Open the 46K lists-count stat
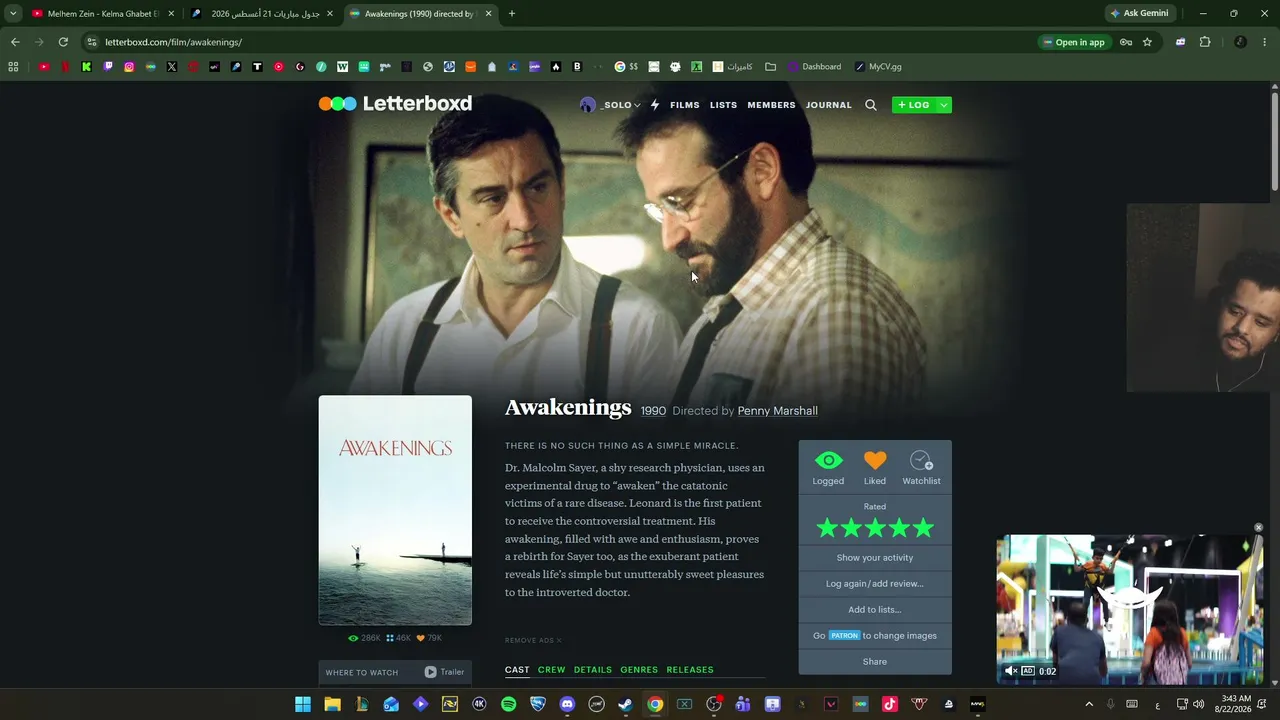This screenshot has width=1280, height=720. (x=398, y=638)
